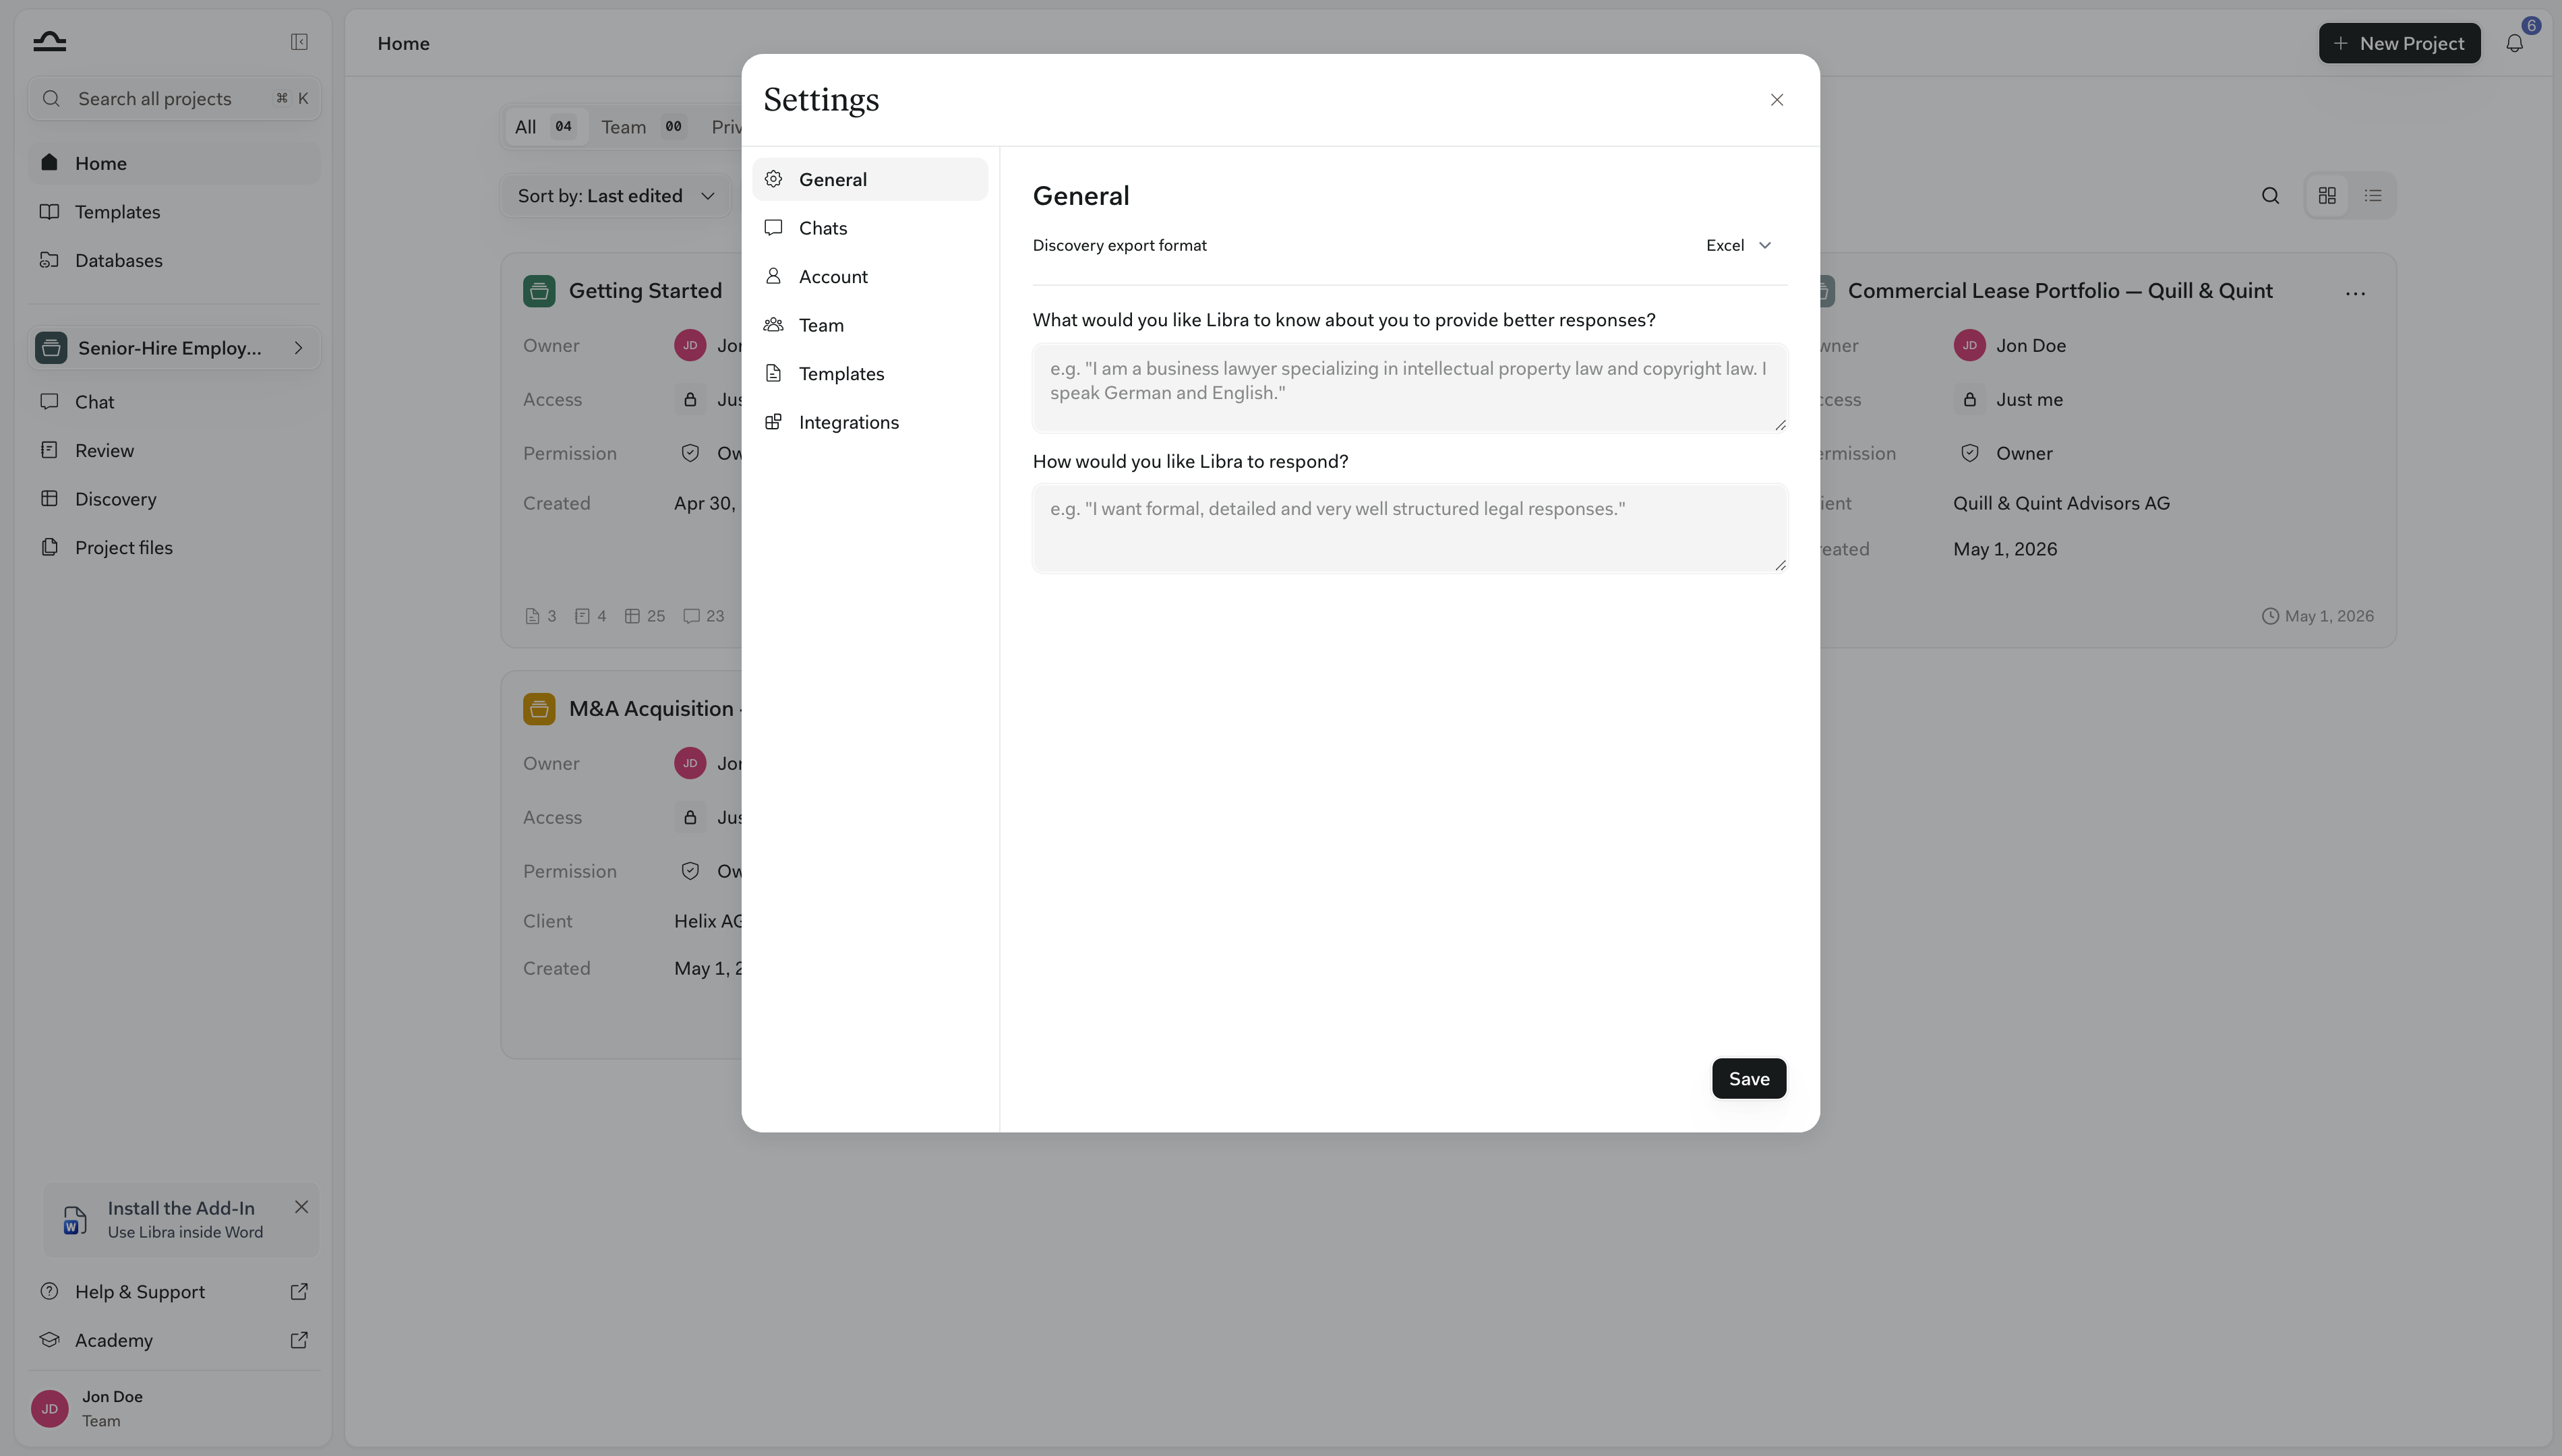Screen dimensions: 2562x1456
Task: Open Project files in sidebar
Action: point(174,547)
